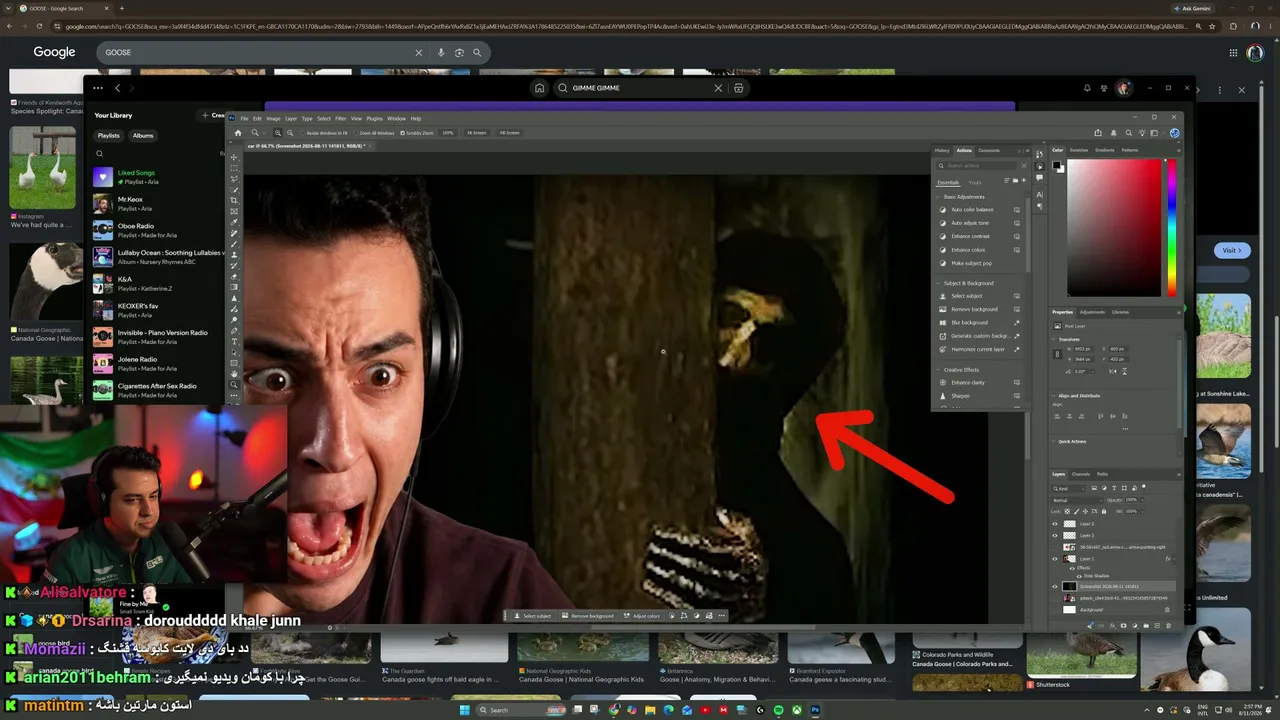Click the foreground color swatch in Color panel
Screen dimensions: 1280x720
1057,164
